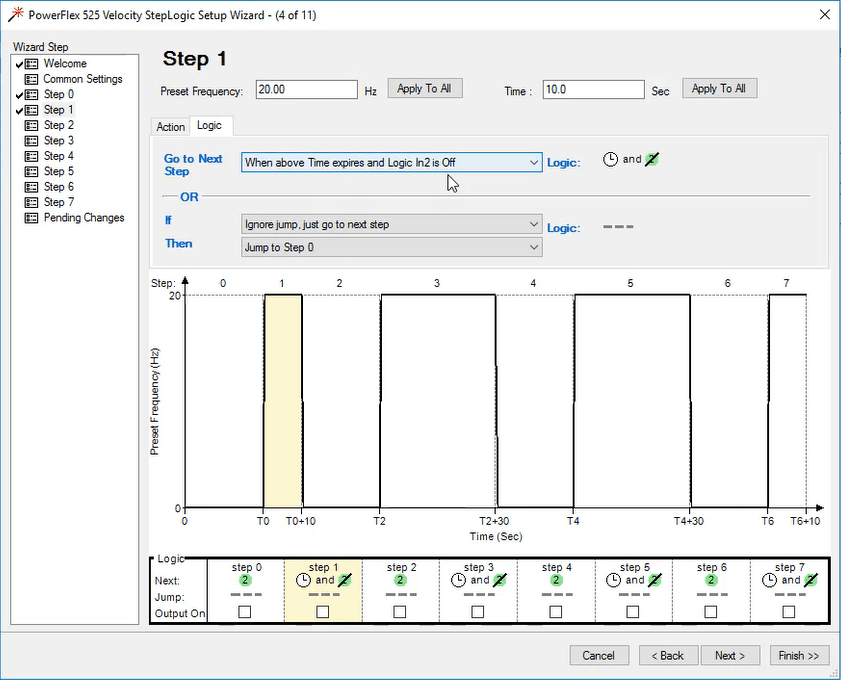
Task: Click the Welcome step list icon
Action: pos(32,64)
